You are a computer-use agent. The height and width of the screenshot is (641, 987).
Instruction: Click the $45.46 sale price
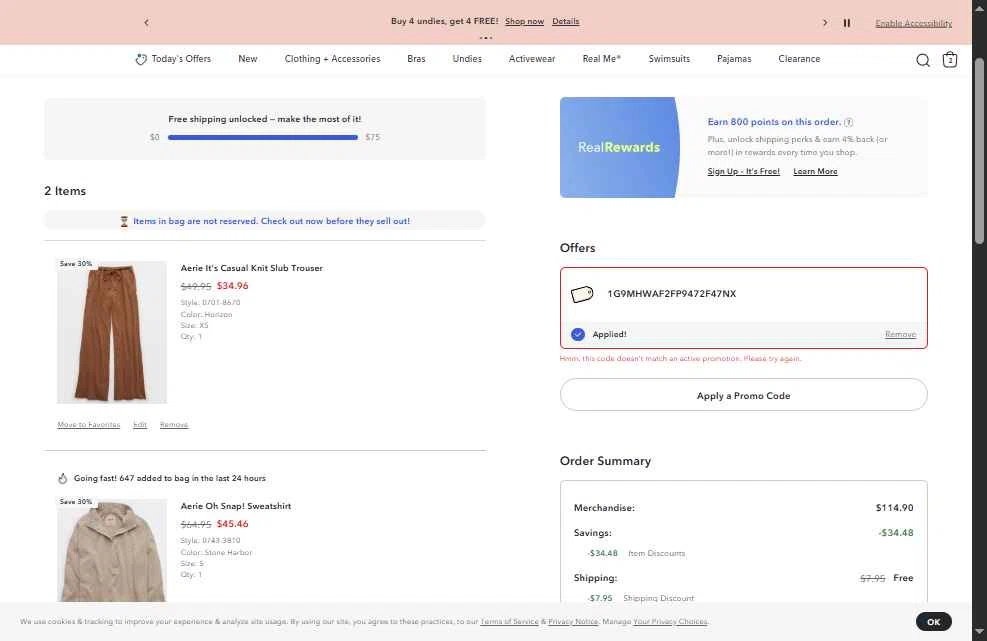coord(233,524)
